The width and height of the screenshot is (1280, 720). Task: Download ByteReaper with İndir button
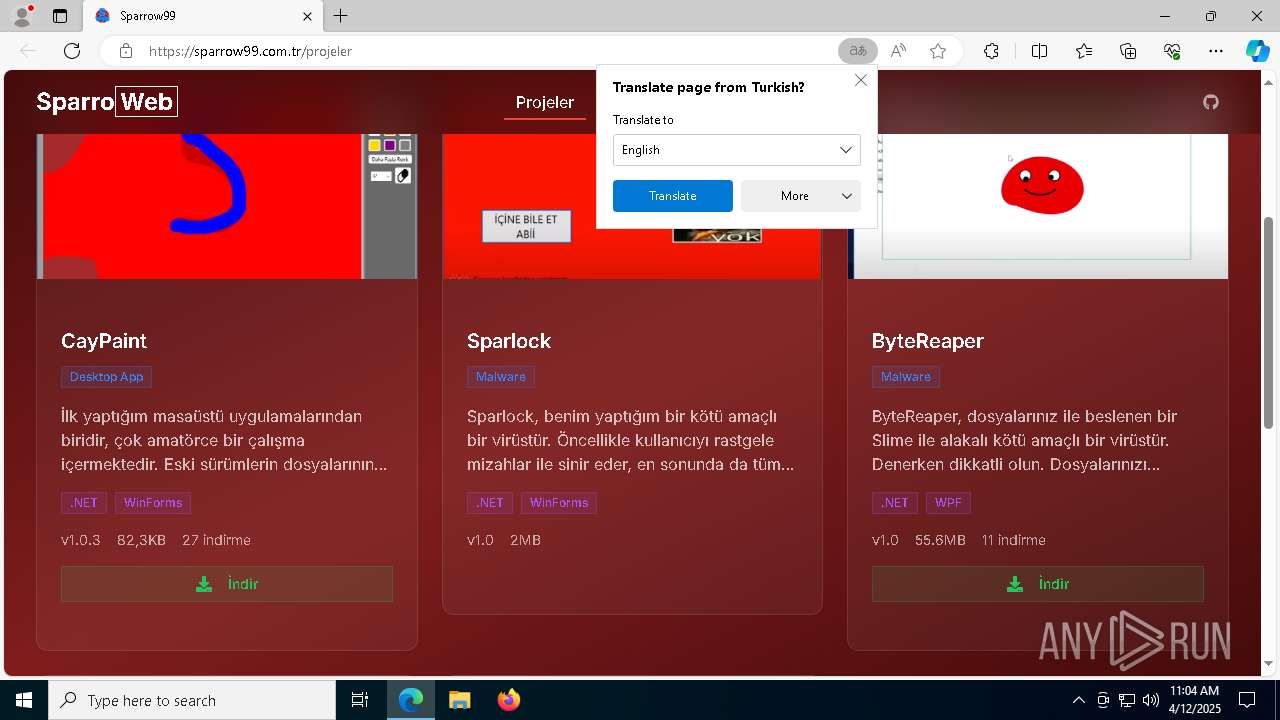click(1038, 584)
